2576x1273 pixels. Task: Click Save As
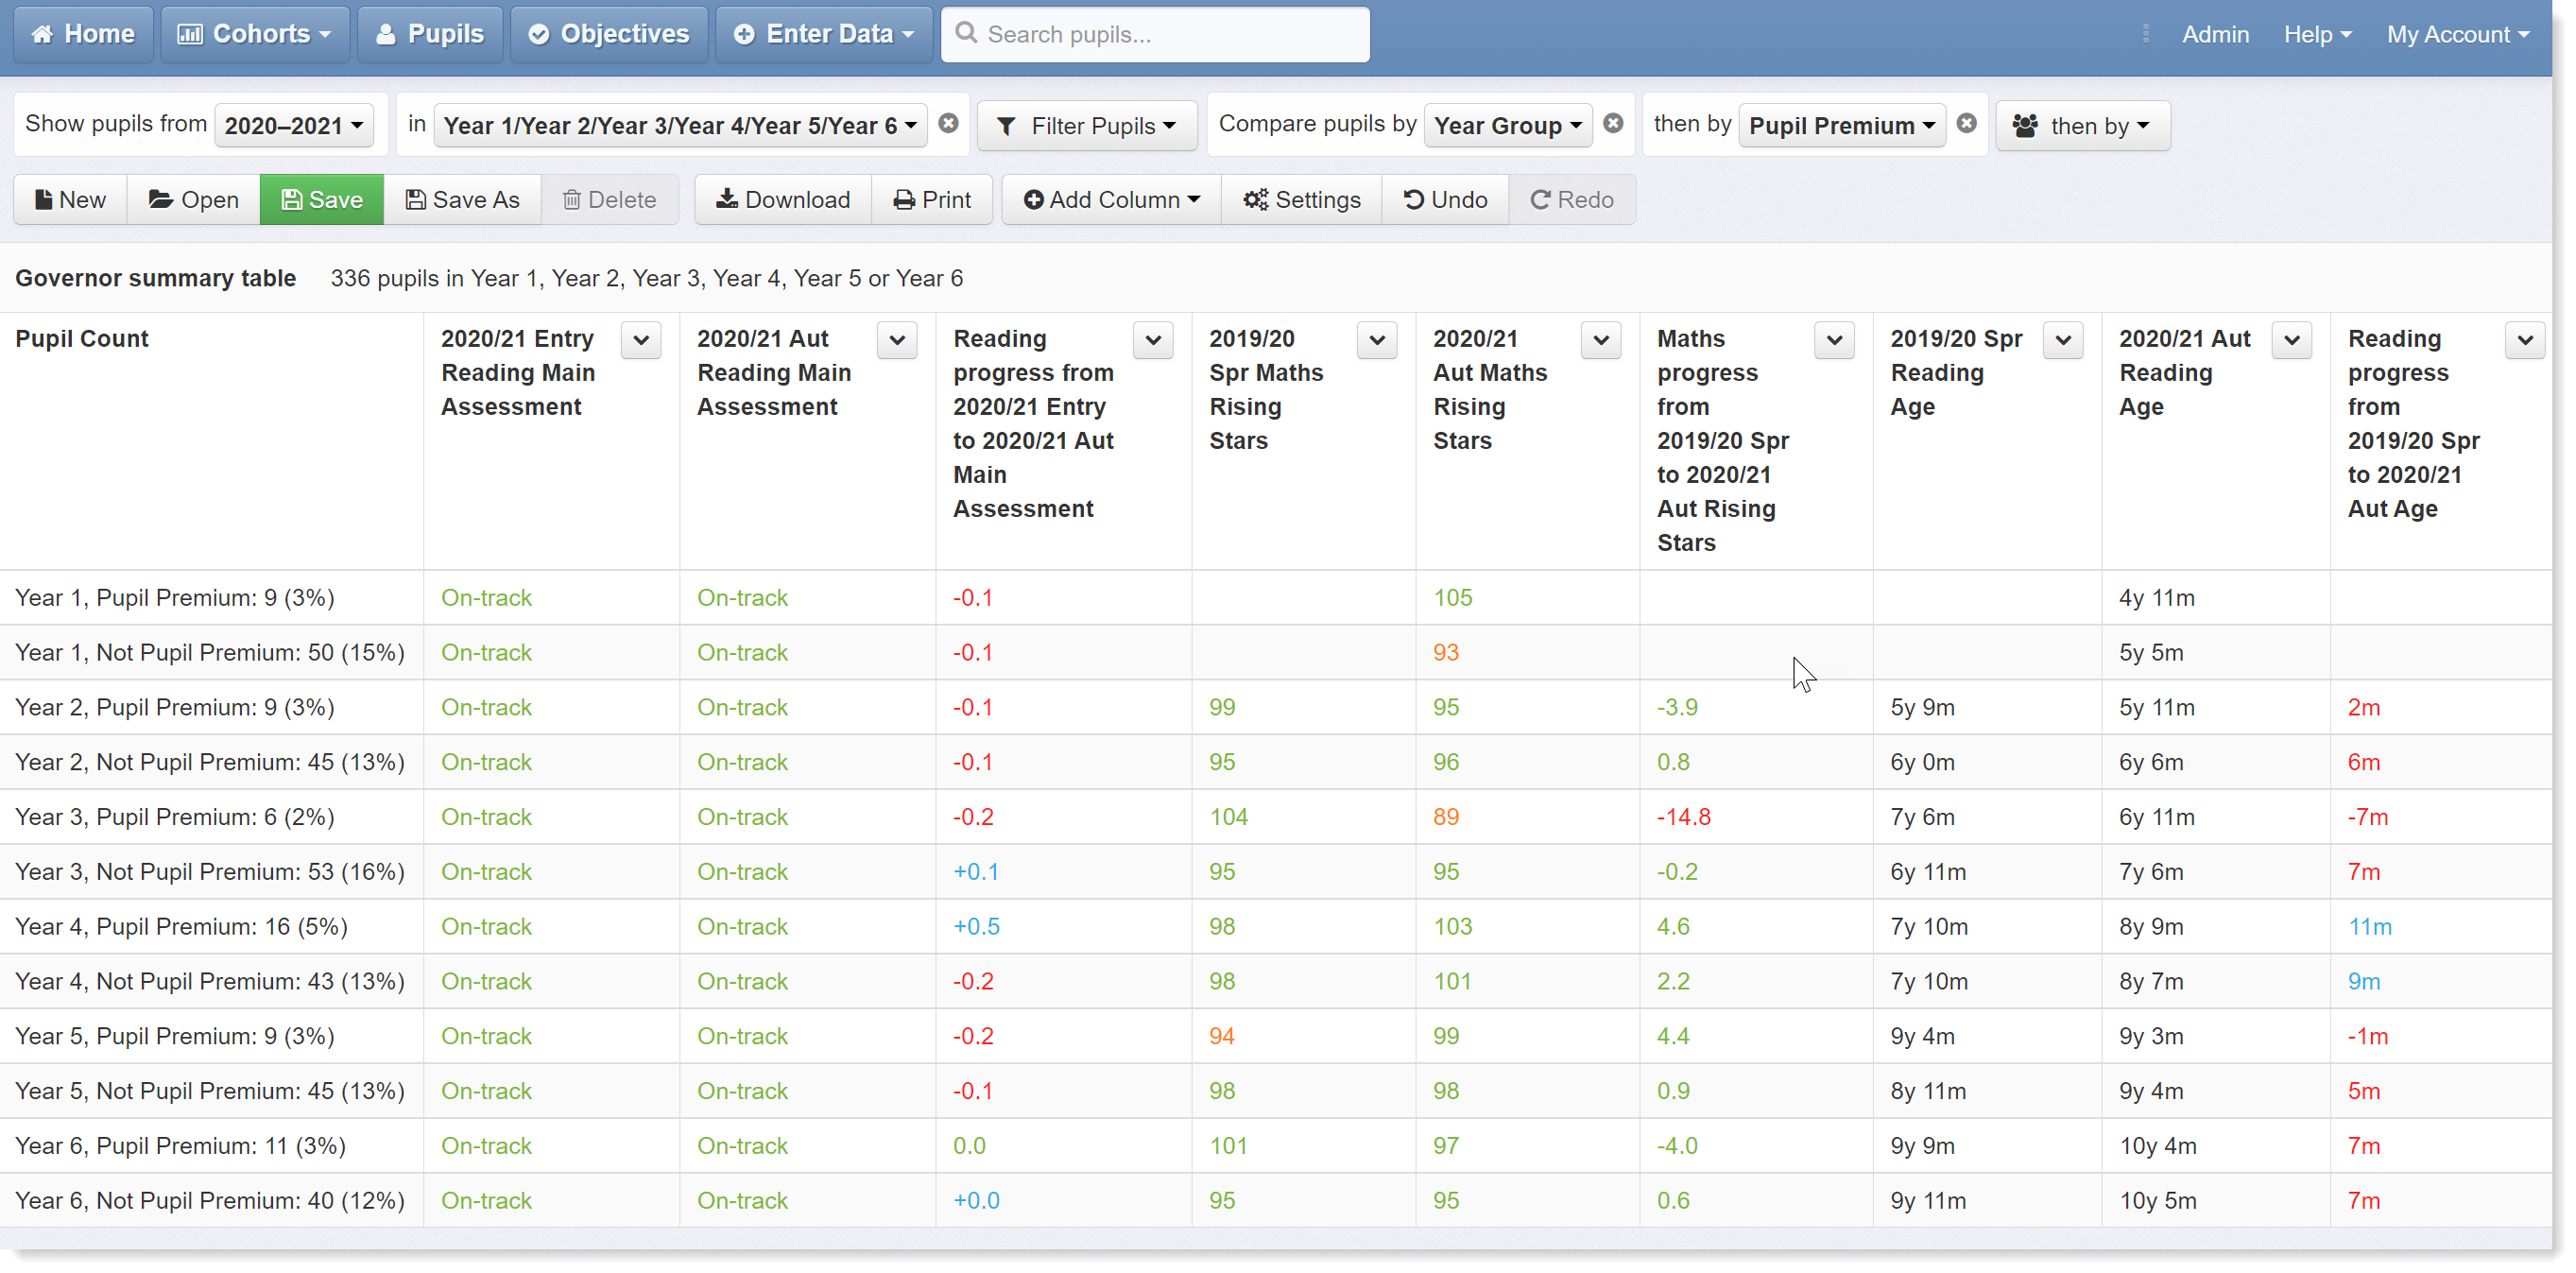462,200
